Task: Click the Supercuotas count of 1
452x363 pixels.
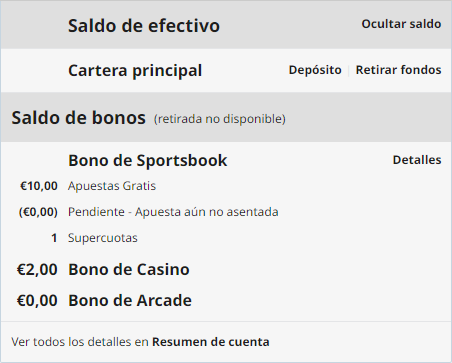Action: [54, 238]
